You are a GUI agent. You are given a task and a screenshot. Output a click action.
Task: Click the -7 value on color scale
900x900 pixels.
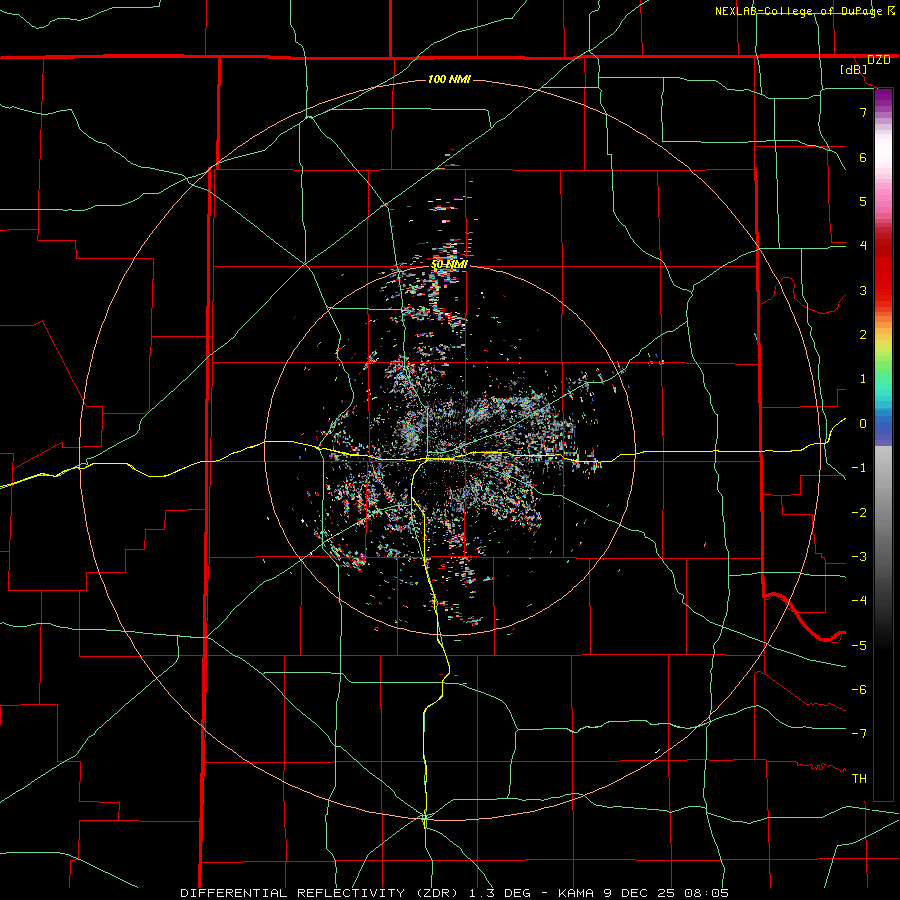point(859,734)
